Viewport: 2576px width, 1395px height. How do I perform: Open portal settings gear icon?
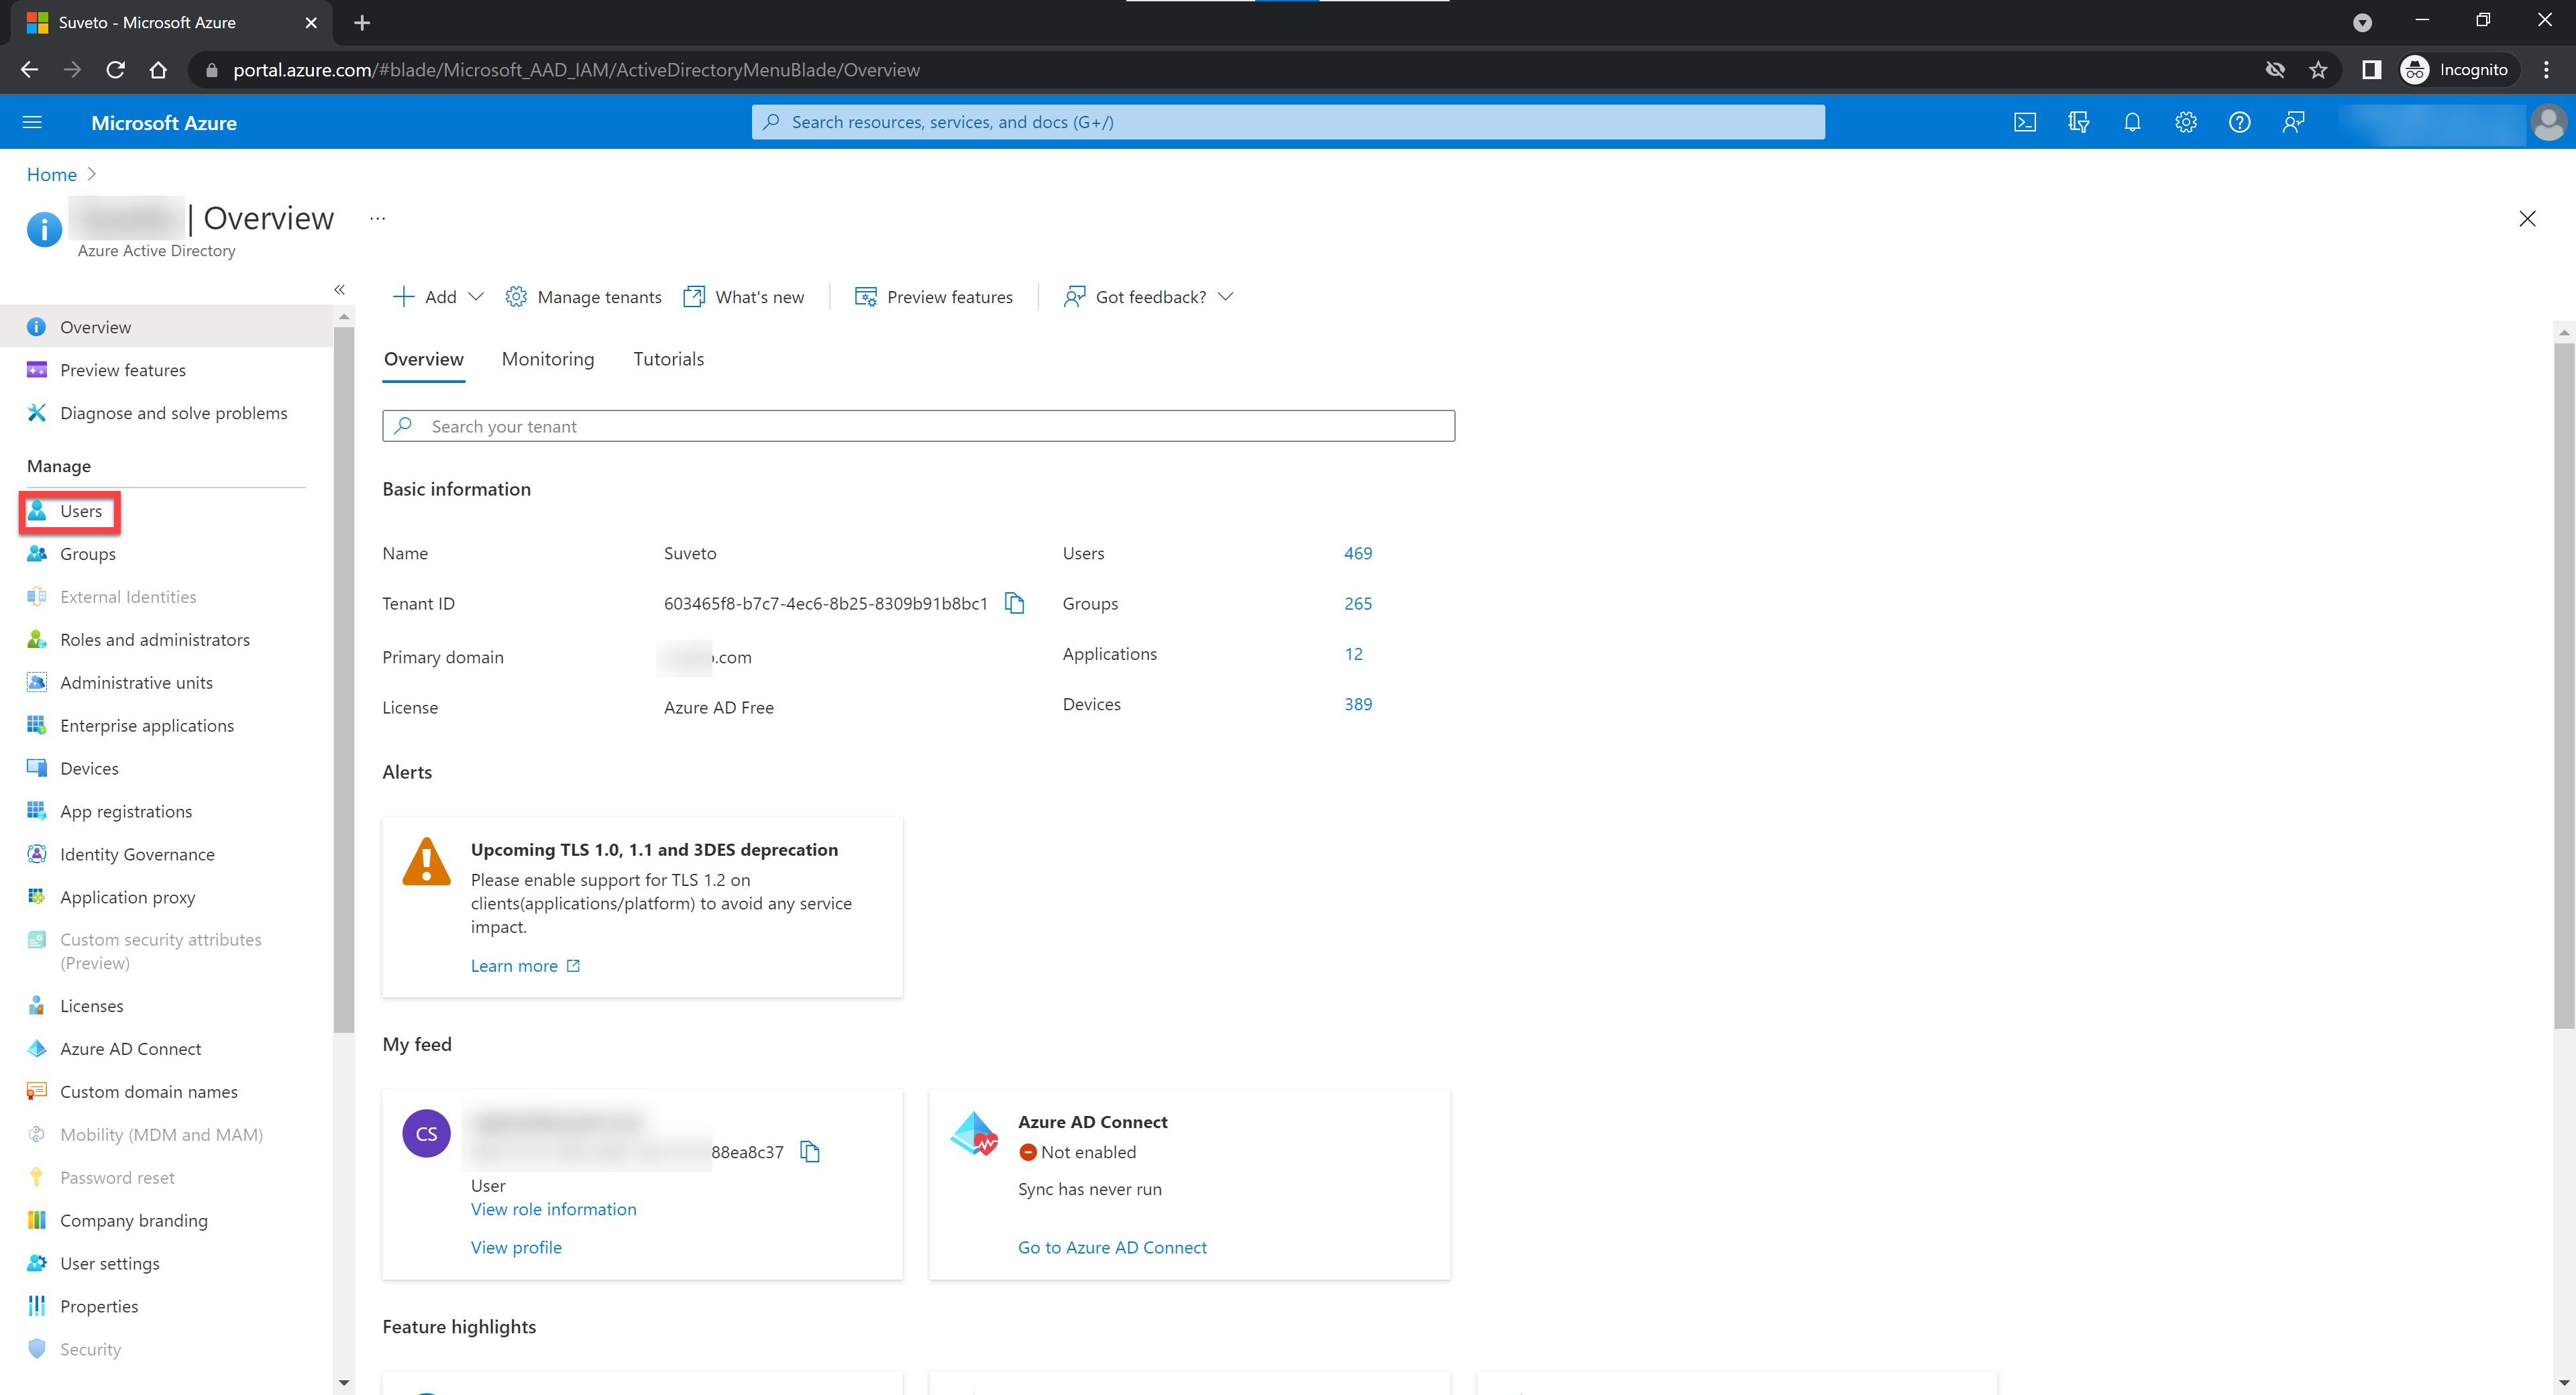(2185, 122)
